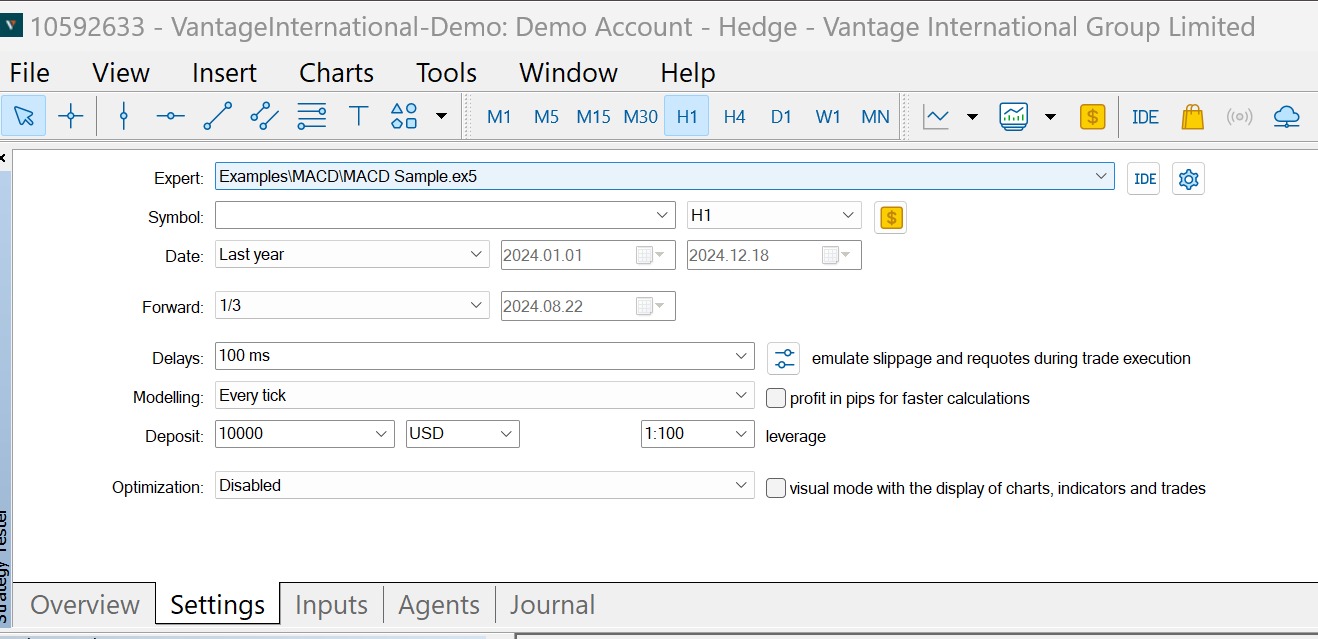Expand the leverage 1:100 dropdown
1318x639 pixels.
point(741,434)
